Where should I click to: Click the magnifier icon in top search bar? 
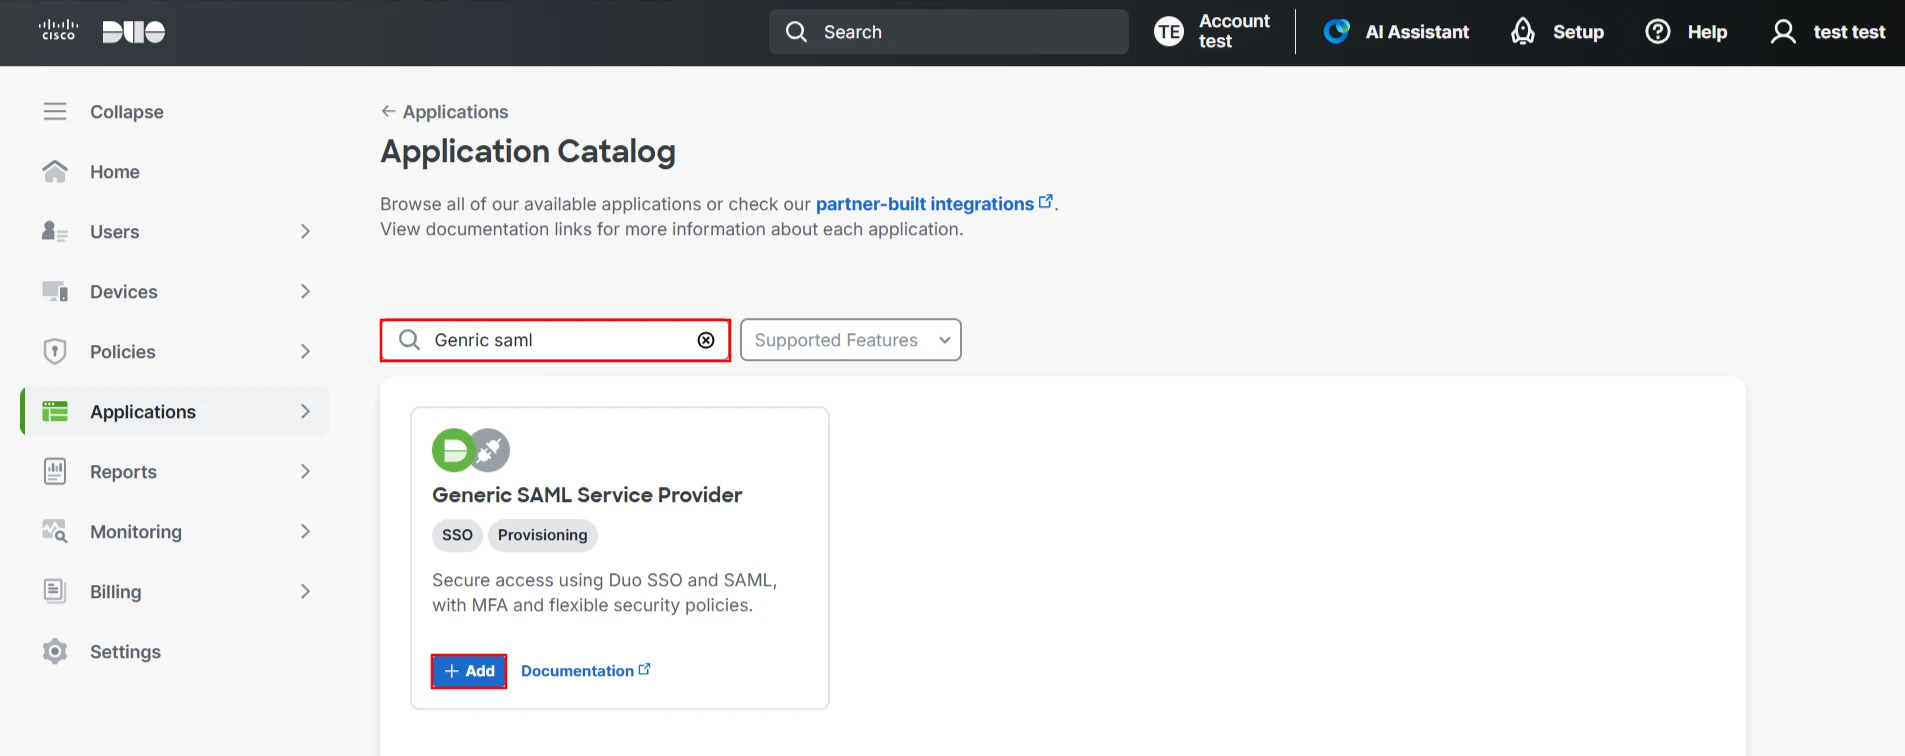pos(796,32)
